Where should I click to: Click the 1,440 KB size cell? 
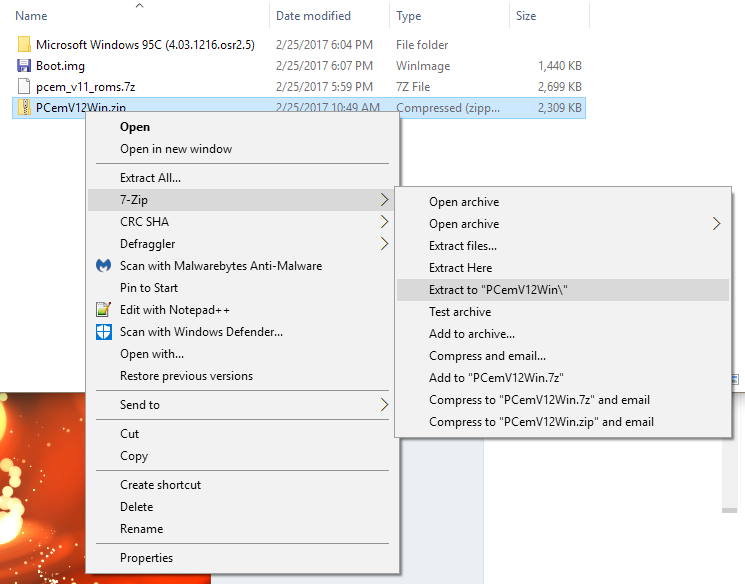point(560,66)
